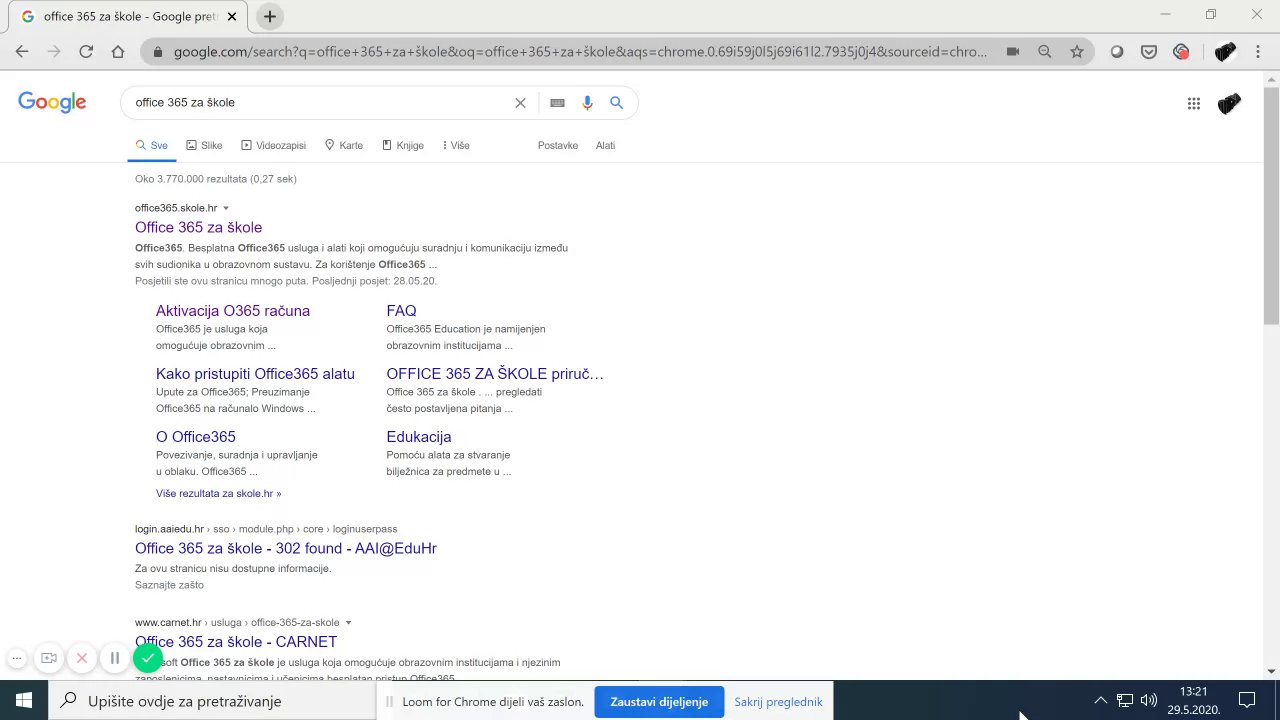
Task: Open the 302 found AAI@EduHr result
Action: tap(286, 549)
